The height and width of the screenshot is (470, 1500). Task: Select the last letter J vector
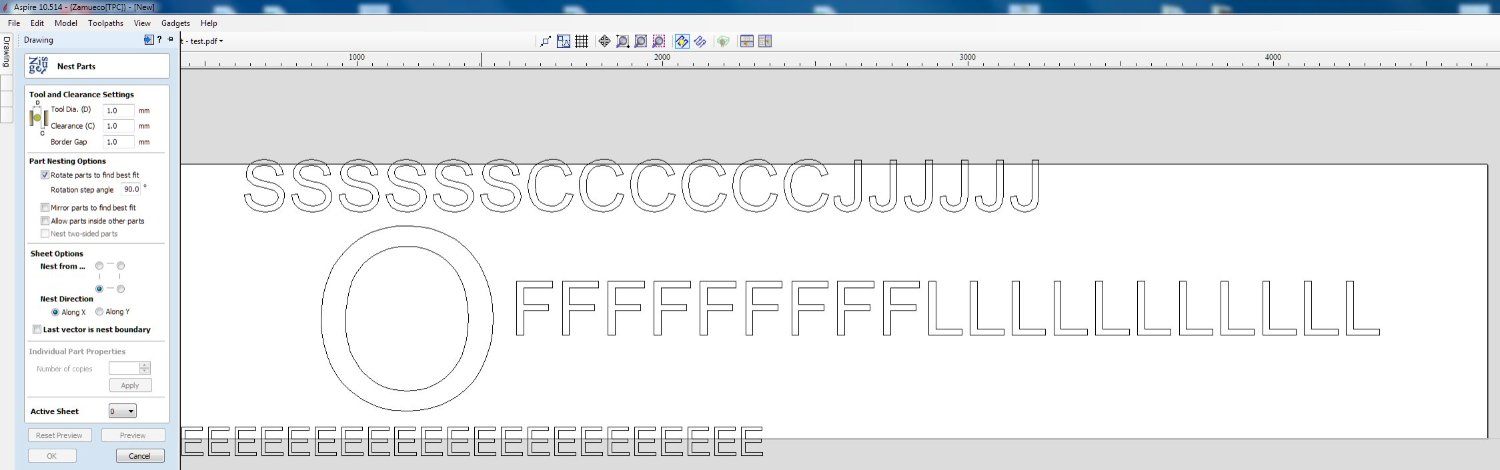(1025, 186)
